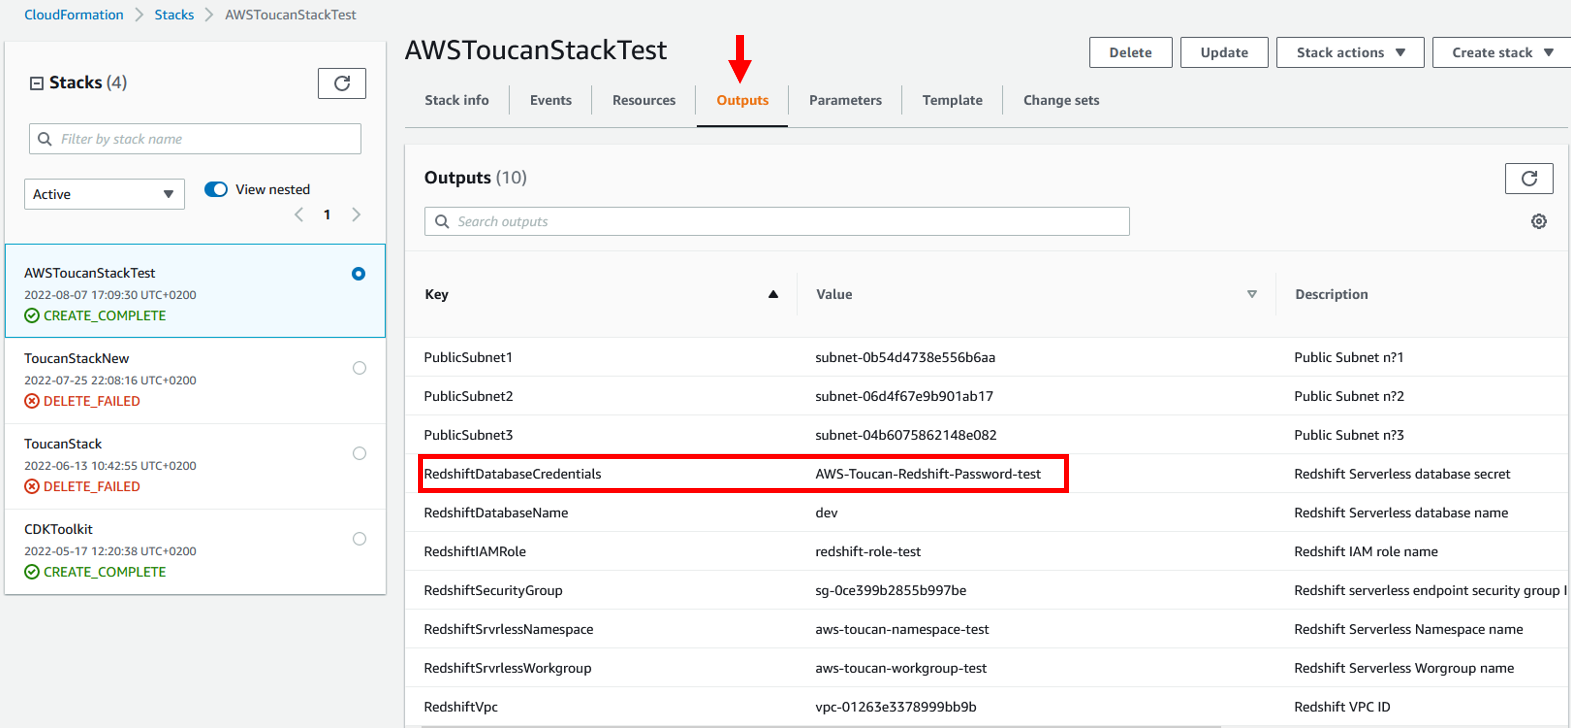1571x728 pixels.
Task: Click the RedshiftSrvrlessWorkgroup key cell
Action: 508,669
